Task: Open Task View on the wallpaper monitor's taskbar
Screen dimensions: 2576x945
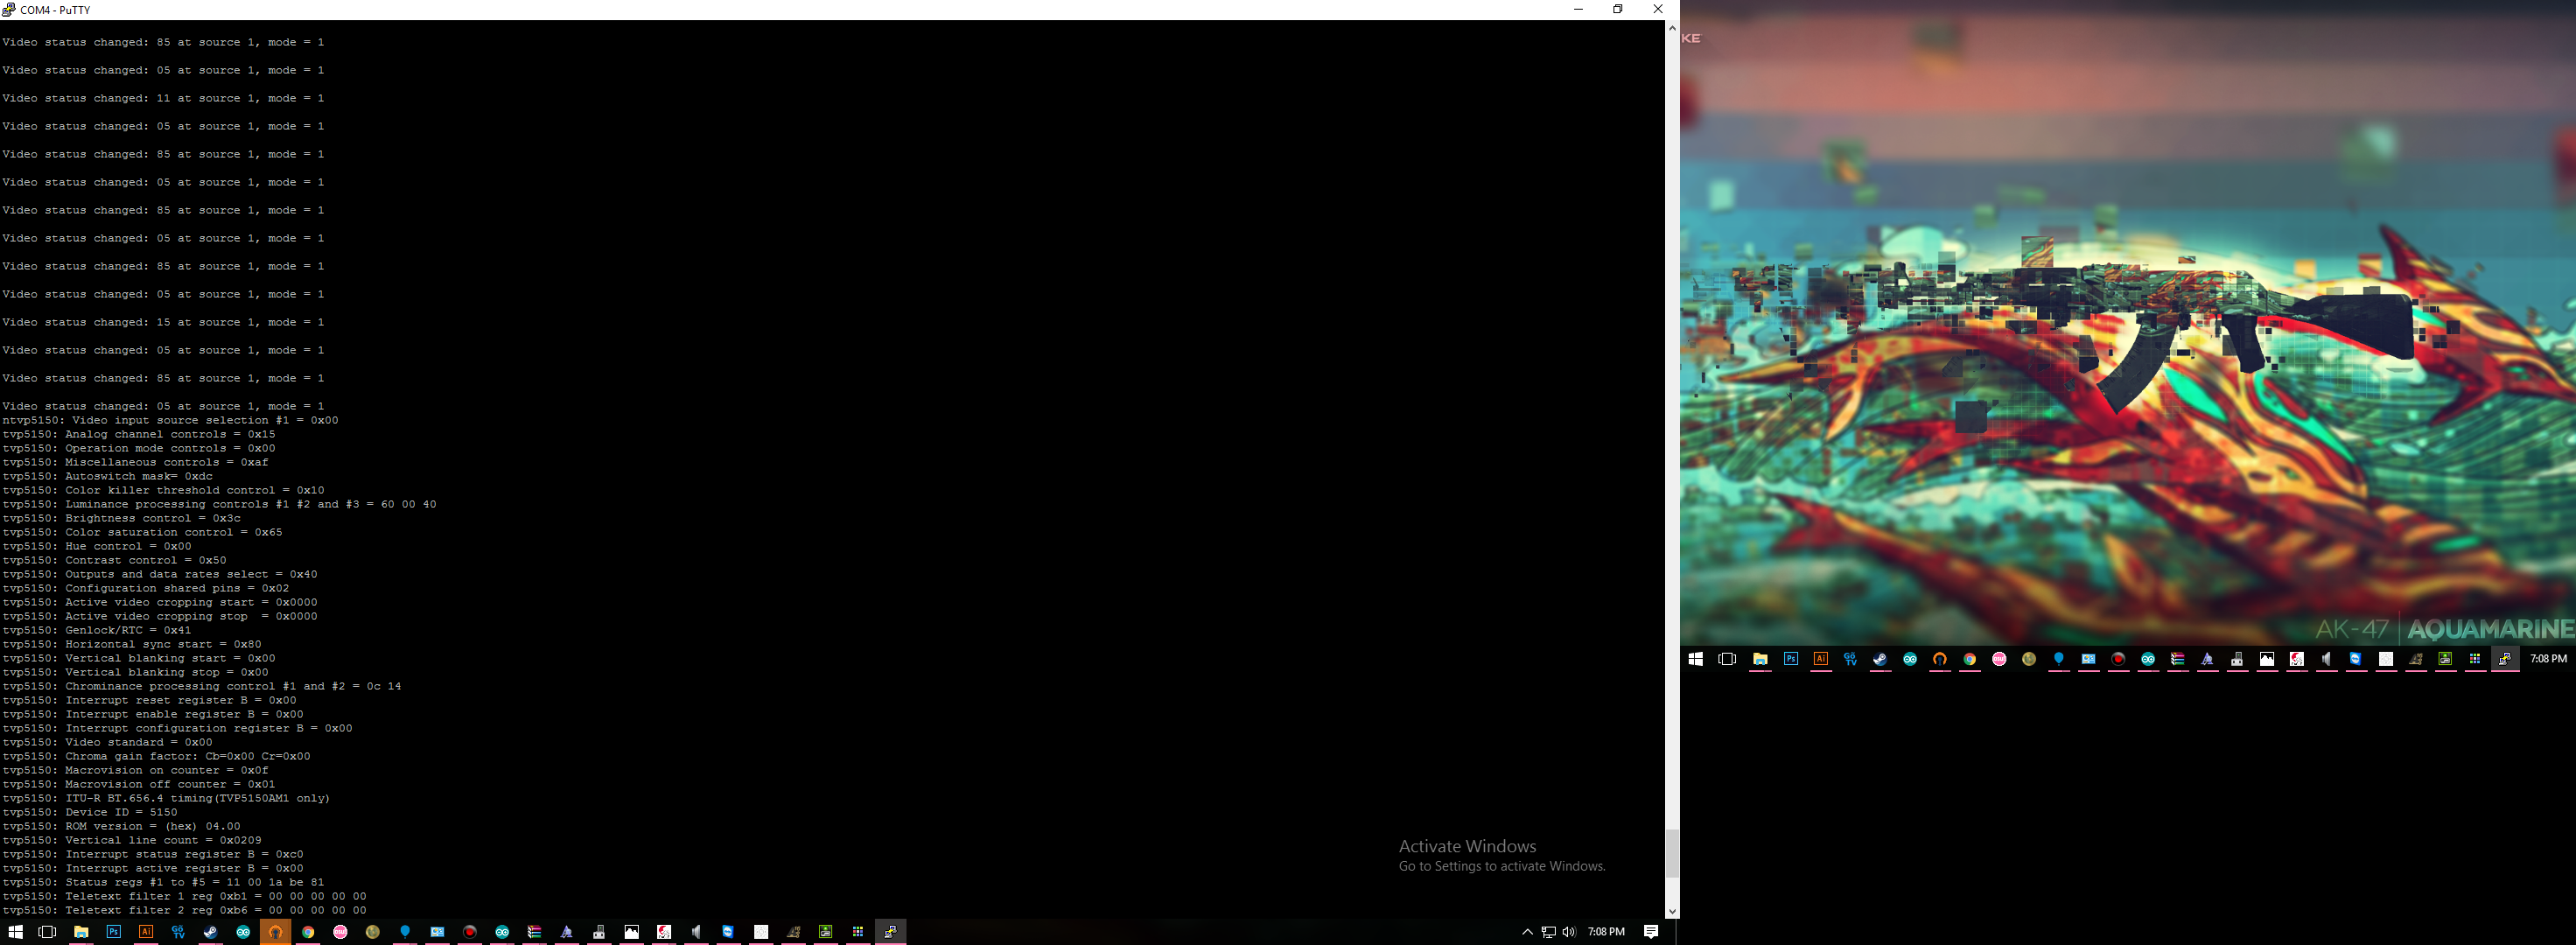Action: pyautogui.click(x=1727, y=659)
